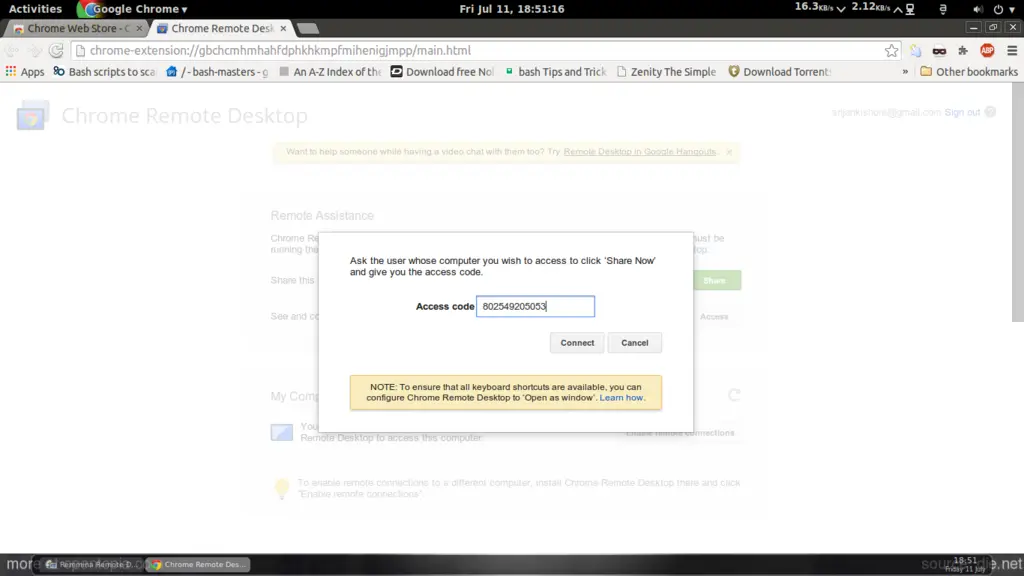Click the upload speed indicator
The image size is (1024, 576).
click(877, 7)
